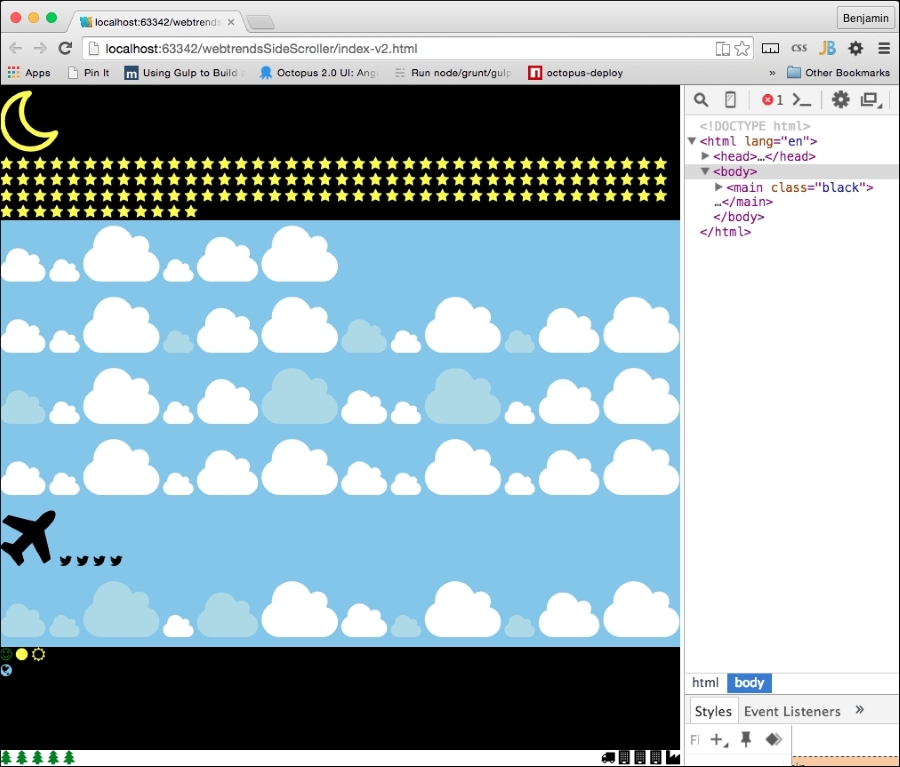Click the html breadcrumb
This screenshot has height=767, width=900.
click(x=706, y=683)
